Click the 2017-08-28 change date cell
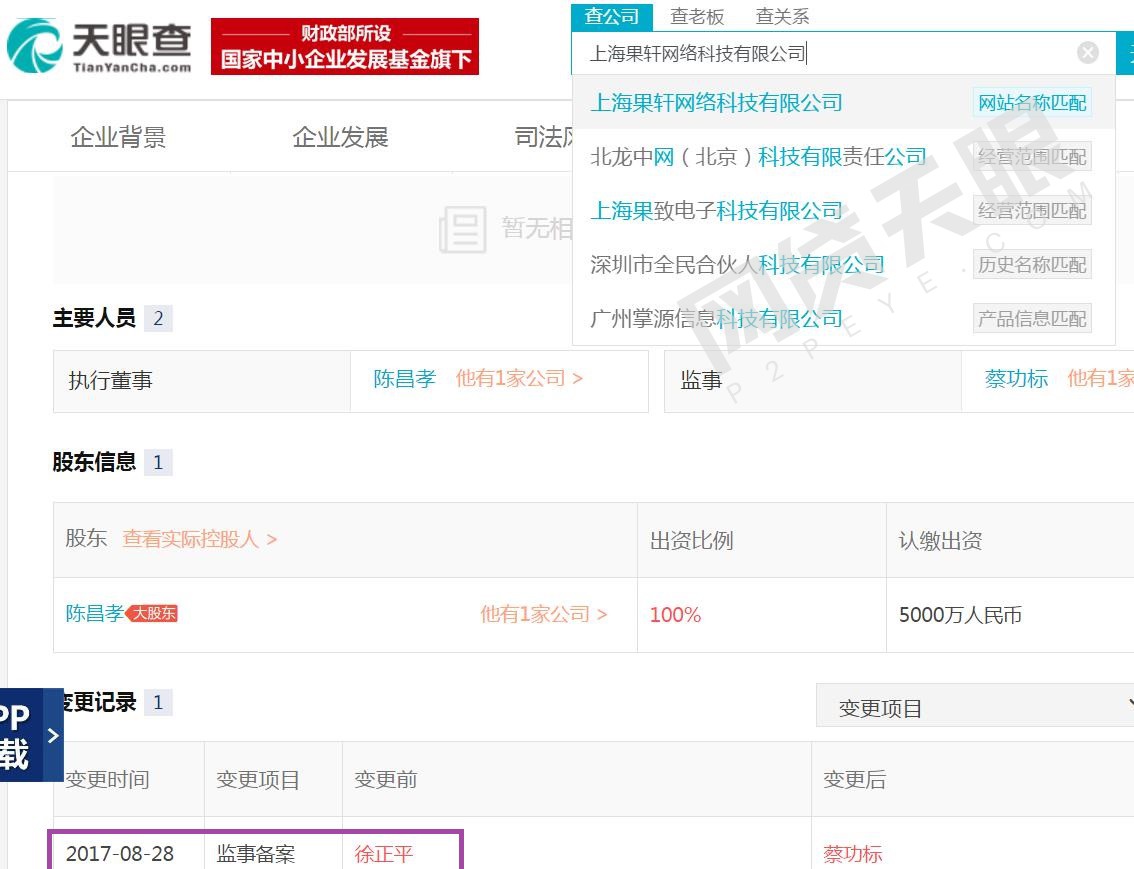Viewport: 1134px width, 869px height. point(120,854)
